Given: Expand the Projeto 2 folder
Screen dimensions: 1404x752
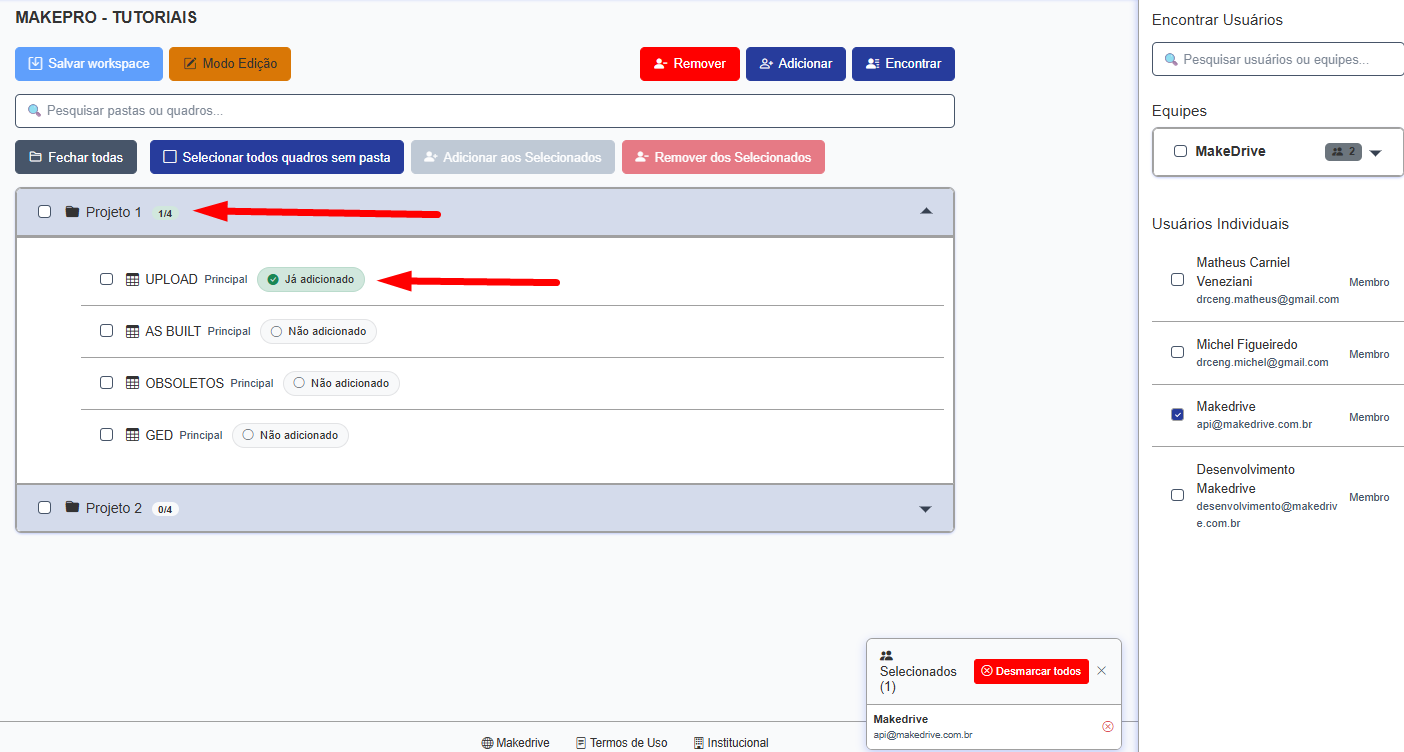Looking at the screenshot, I should (925, 508).
